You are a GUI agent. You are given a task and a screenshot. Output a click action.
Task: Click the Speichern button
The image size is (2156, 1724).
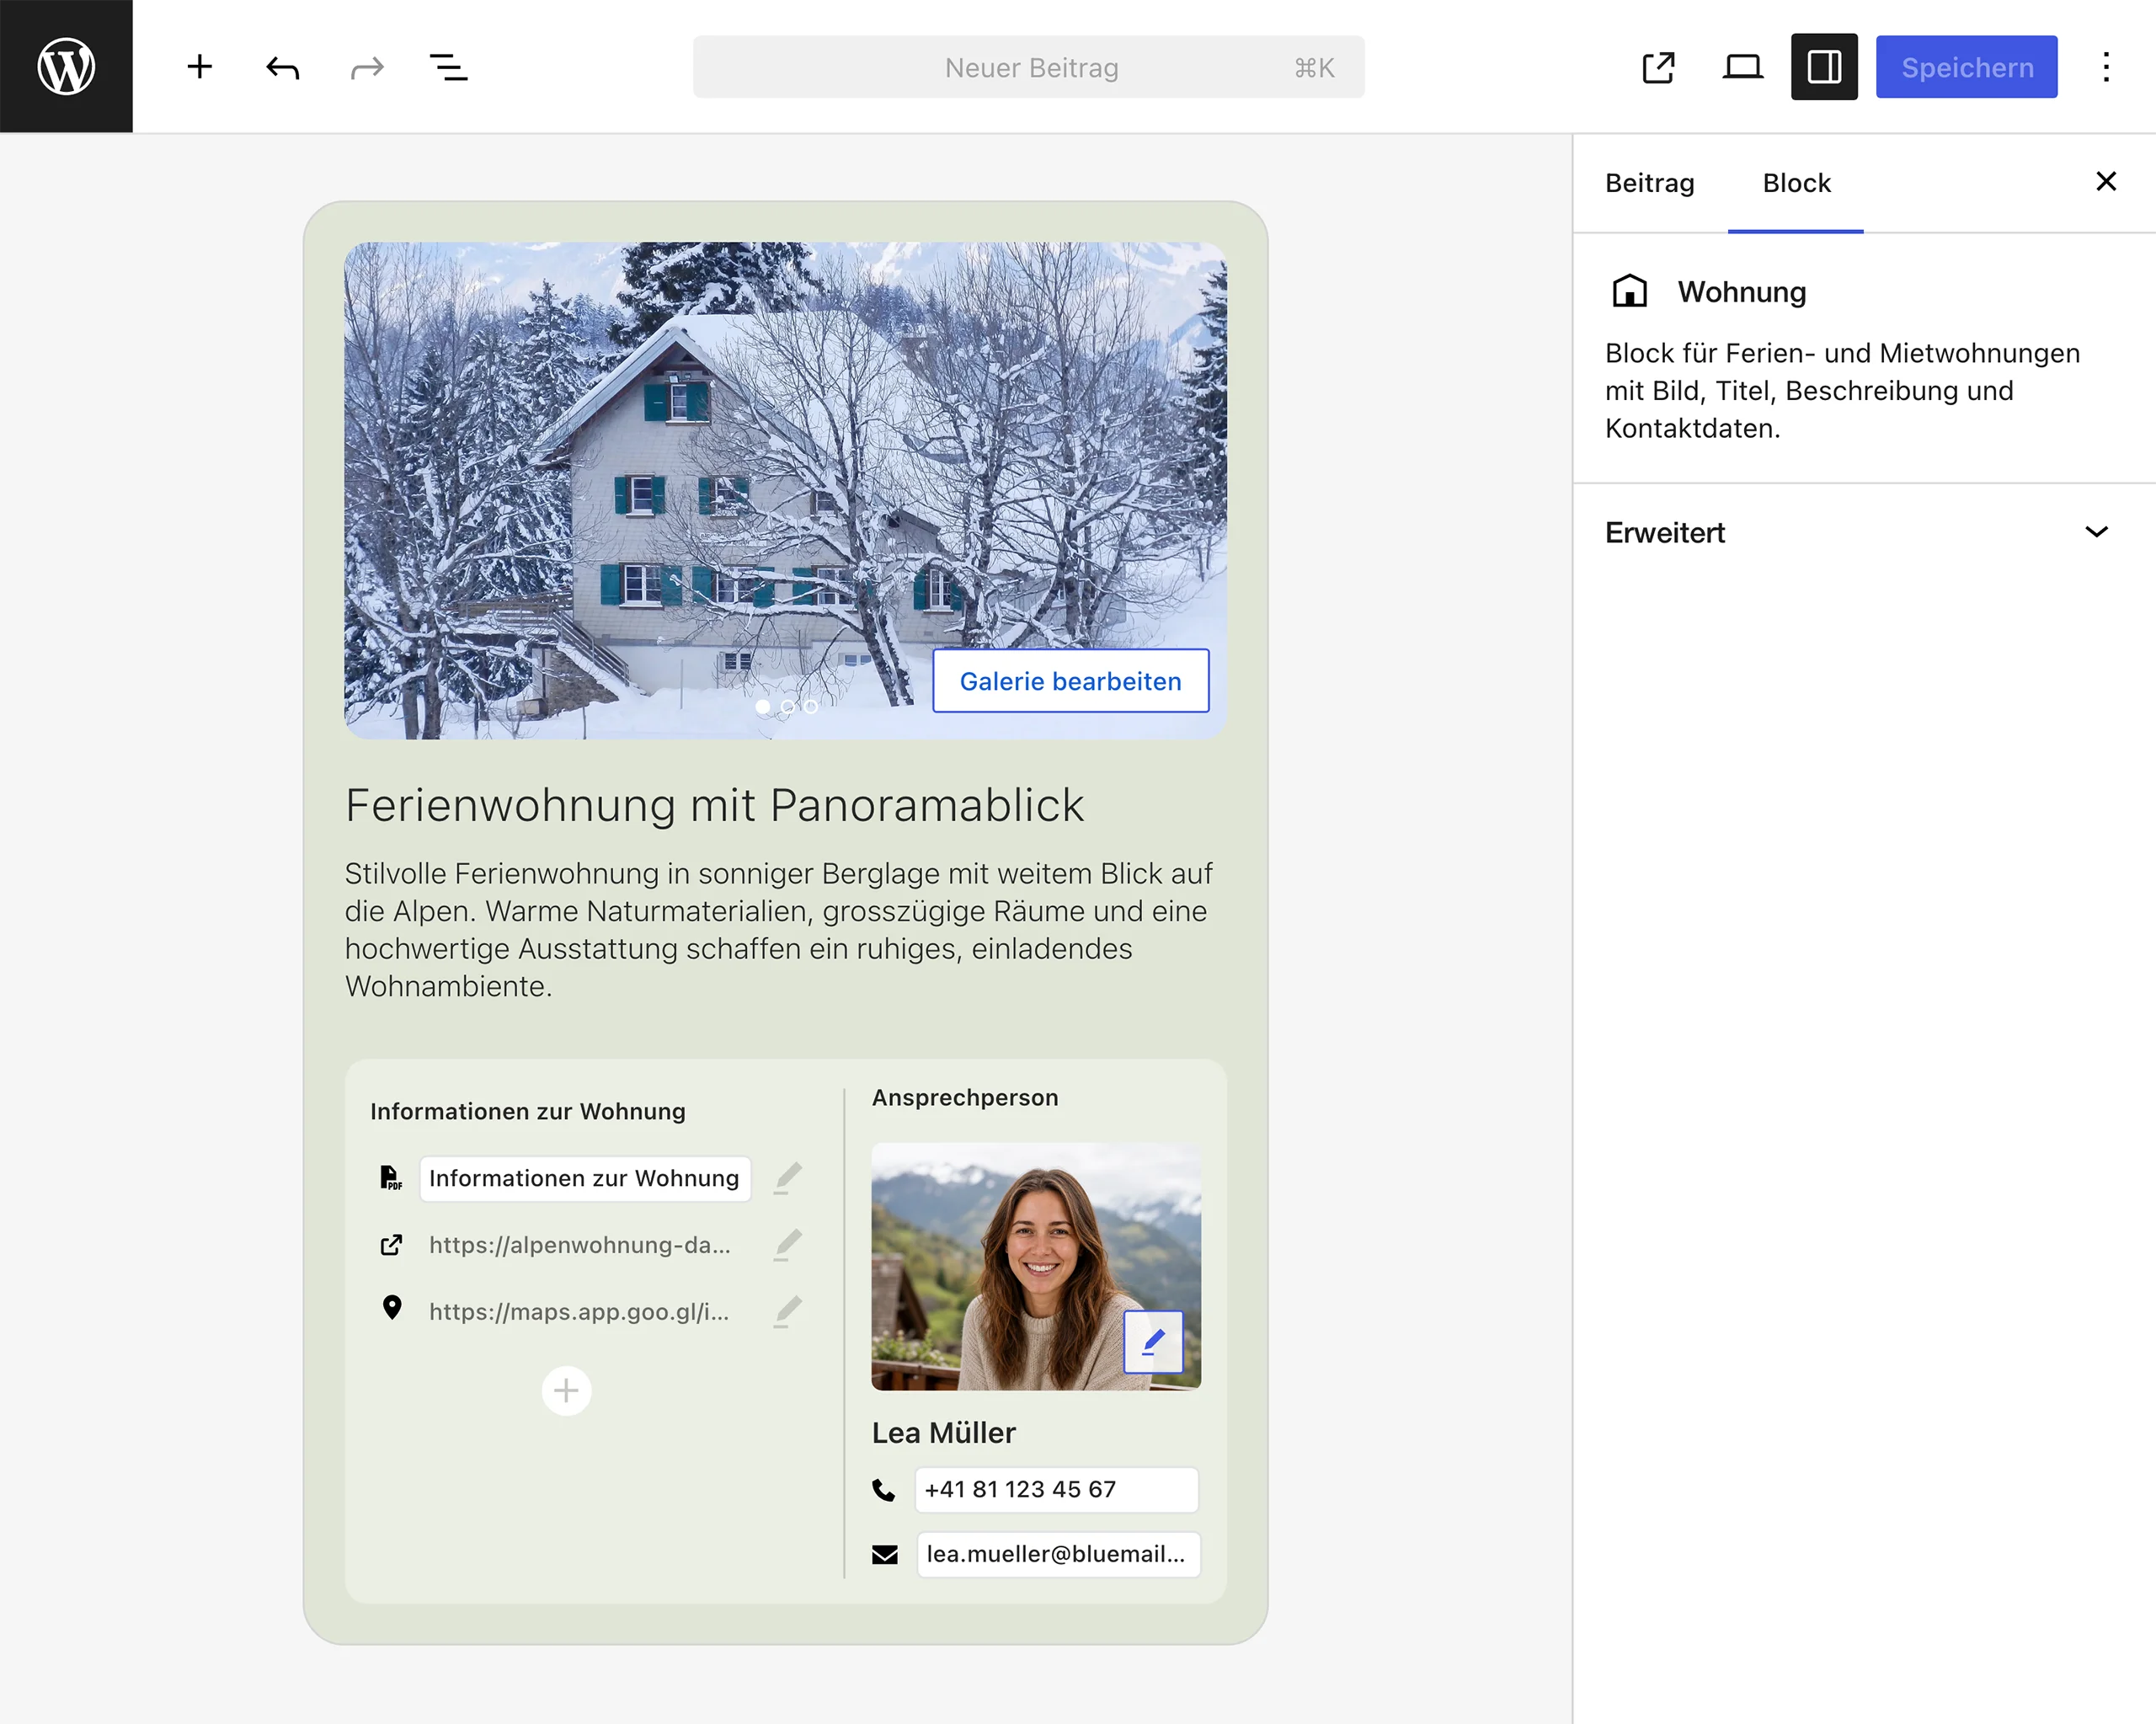point(1966,67)
